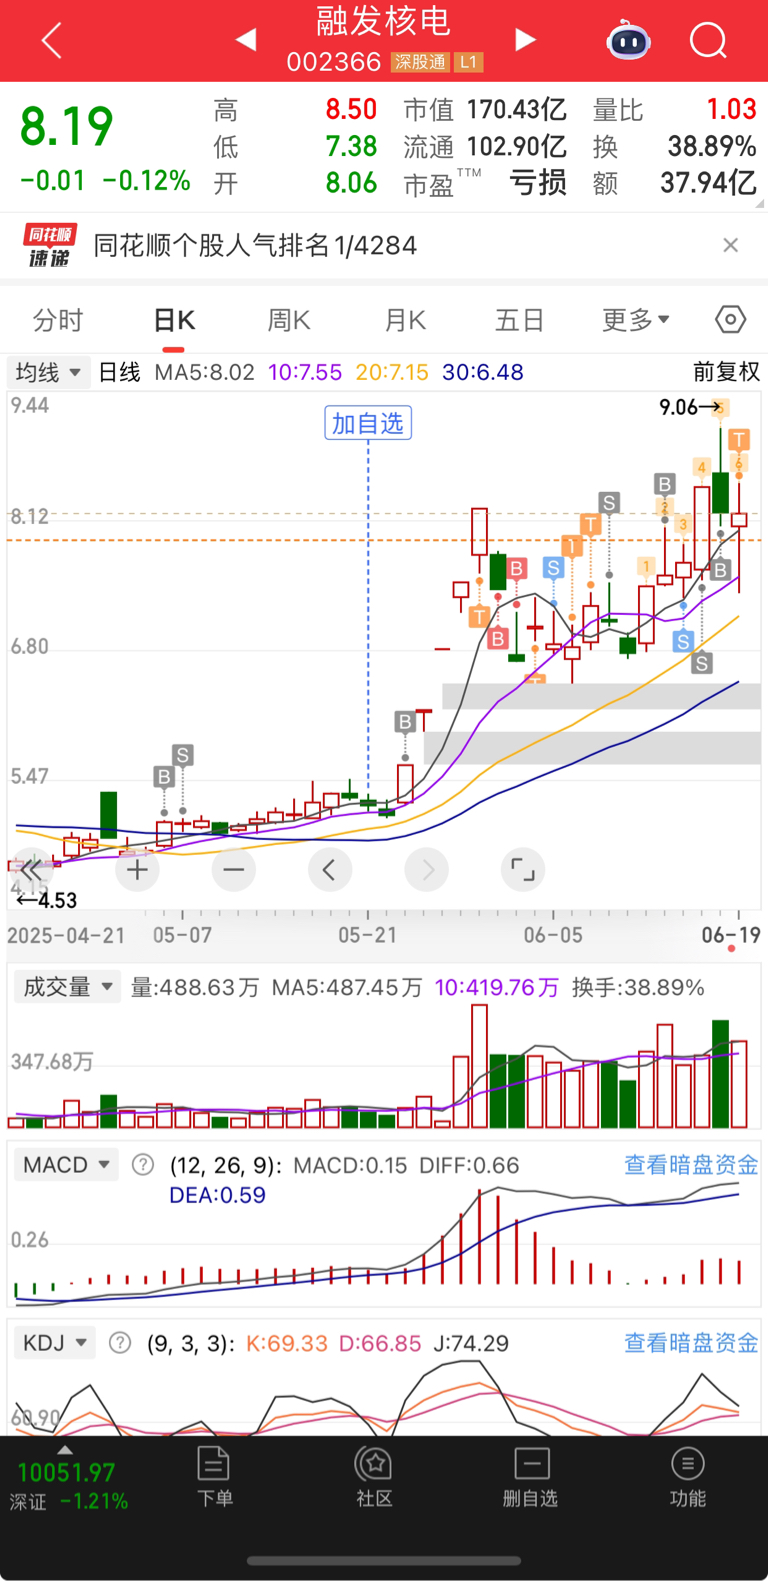Open search with magnifier icon
Viewport: 768px width, 1581px height.
708,41
